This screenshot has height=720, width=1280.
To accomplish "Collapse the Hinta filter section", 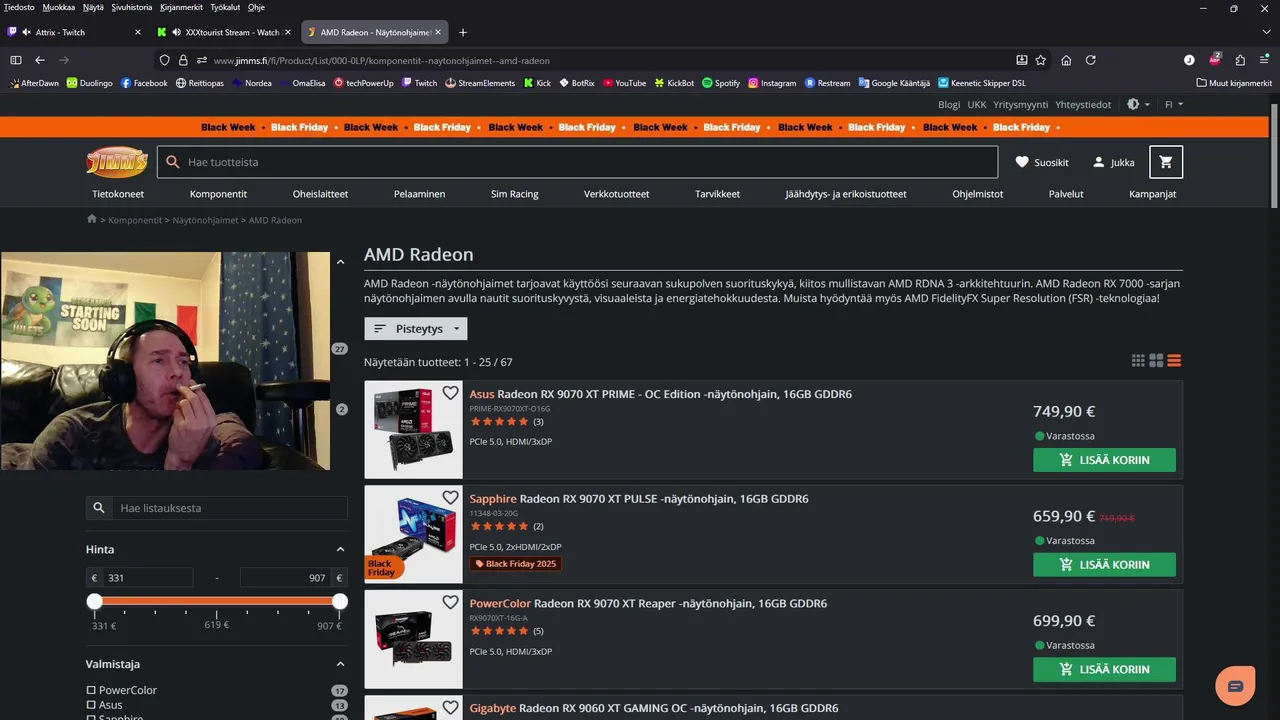I will [x=340, y=549].
